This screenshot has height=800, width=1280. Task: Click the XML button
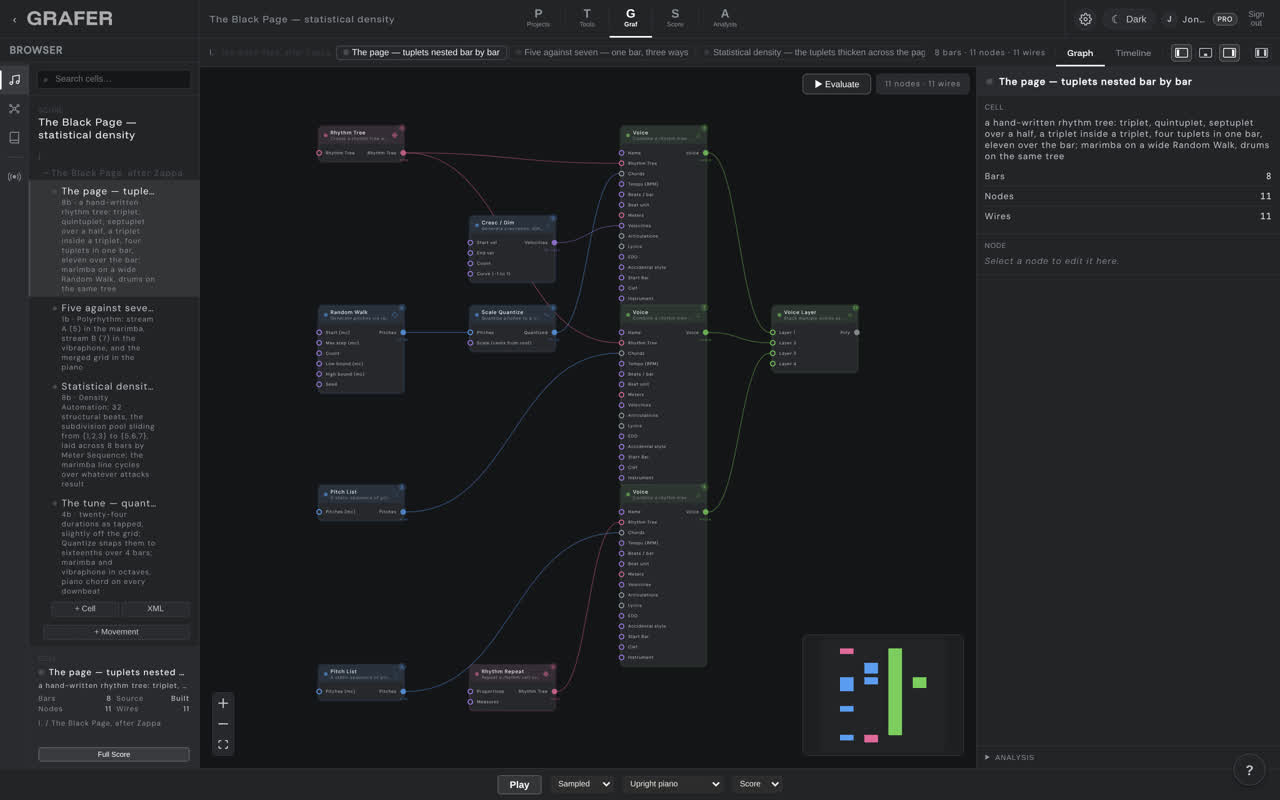point(155,608)
